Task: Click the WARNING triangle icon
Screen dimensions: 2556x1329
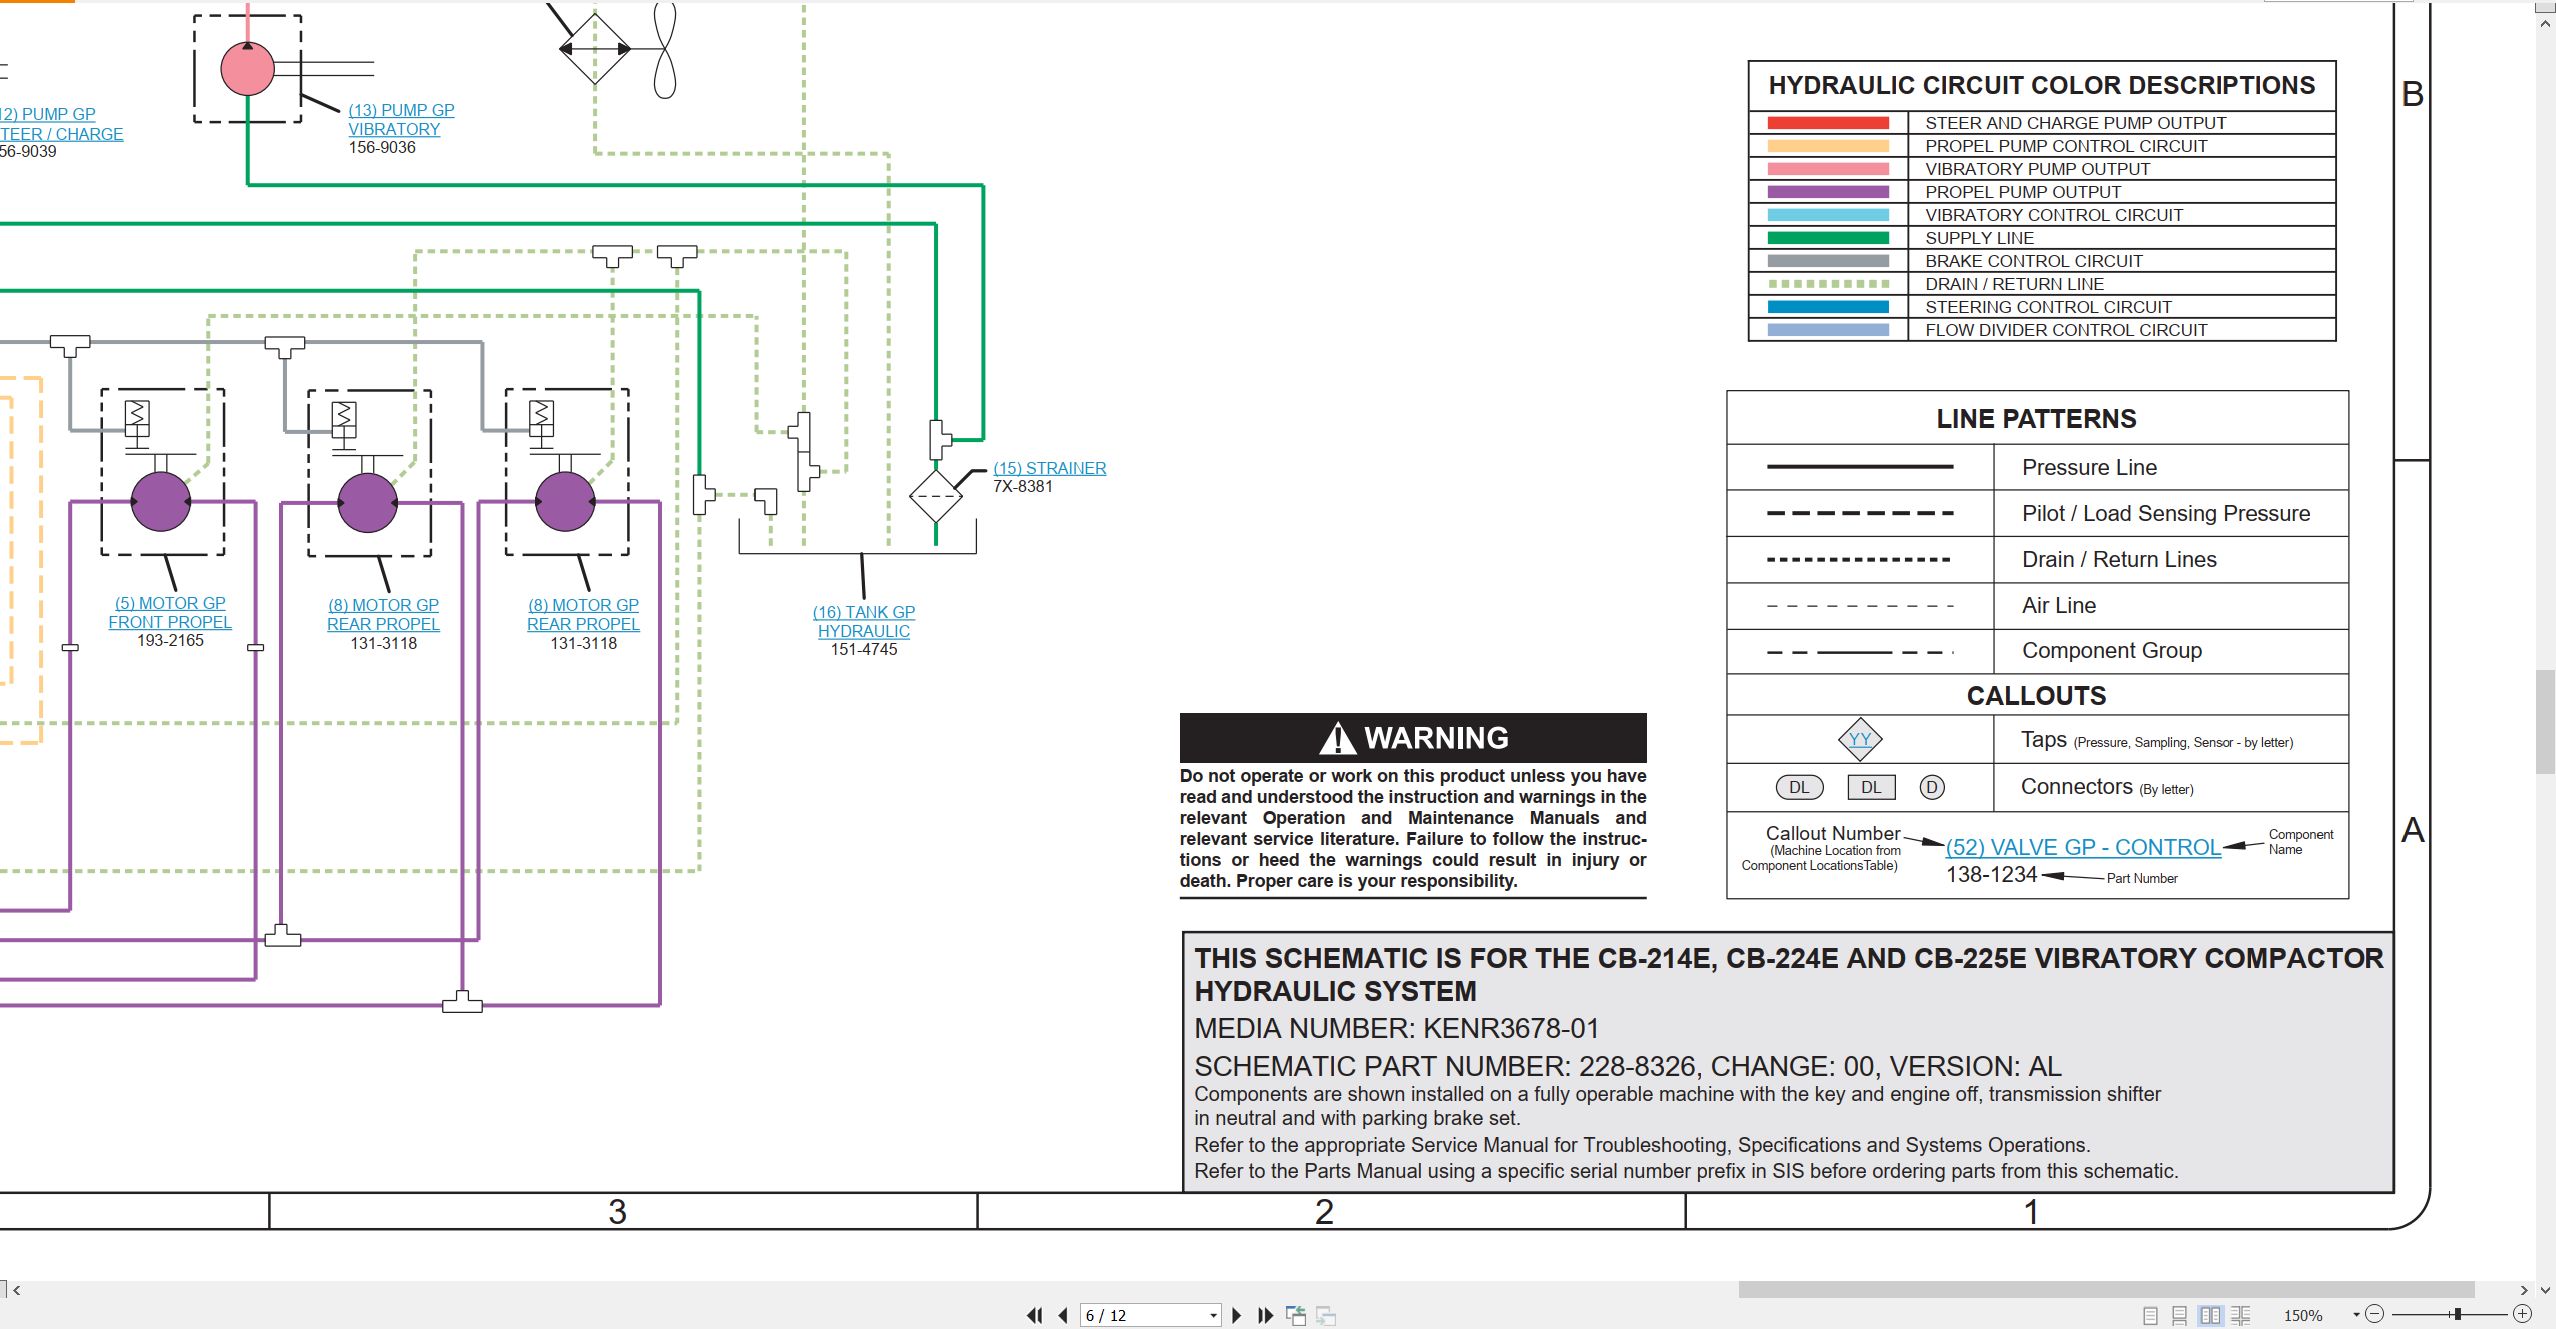Action: click(1337, 739)
